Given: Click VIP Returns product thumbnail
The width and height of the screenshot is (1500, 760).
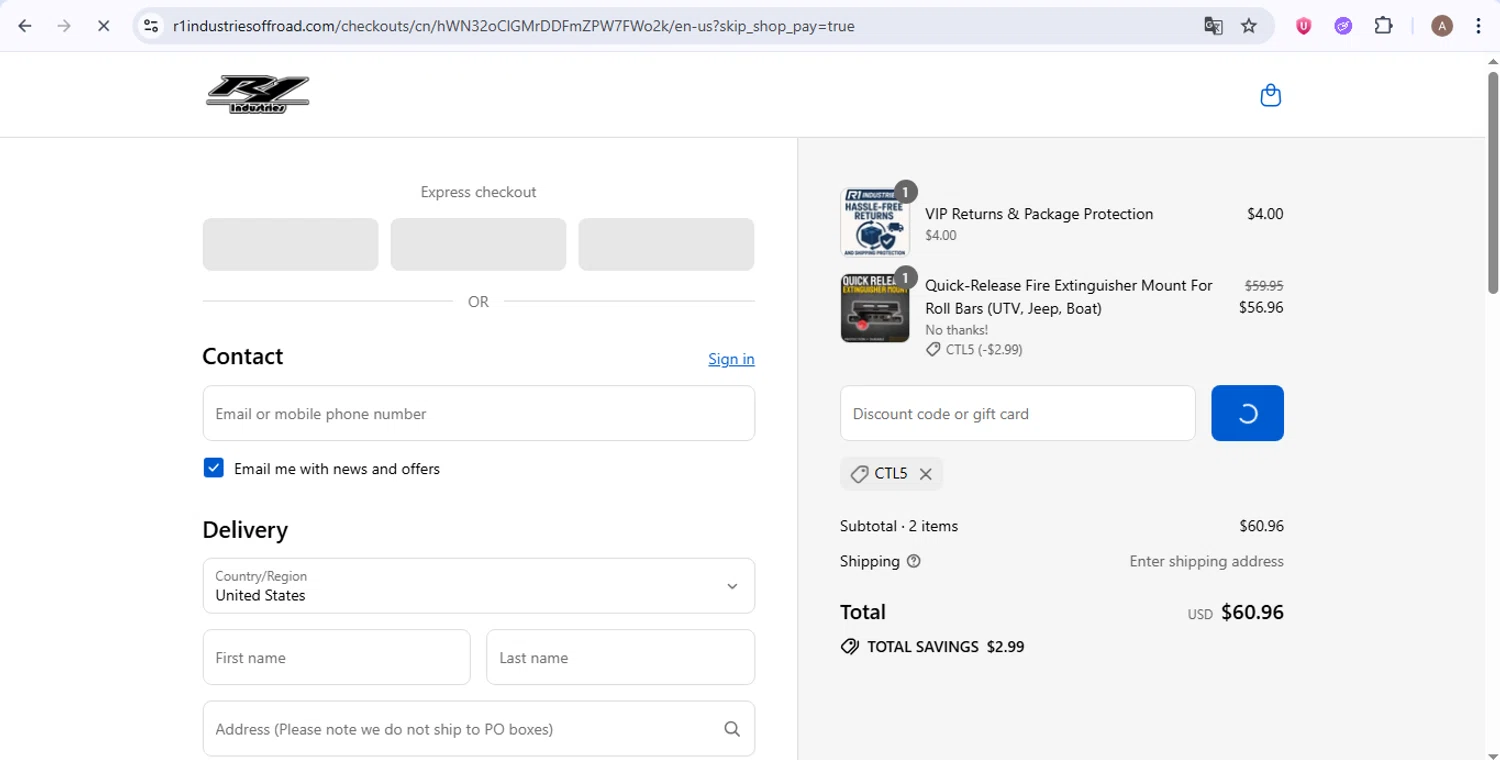Looking at the screenshot, I should (875, 222).
